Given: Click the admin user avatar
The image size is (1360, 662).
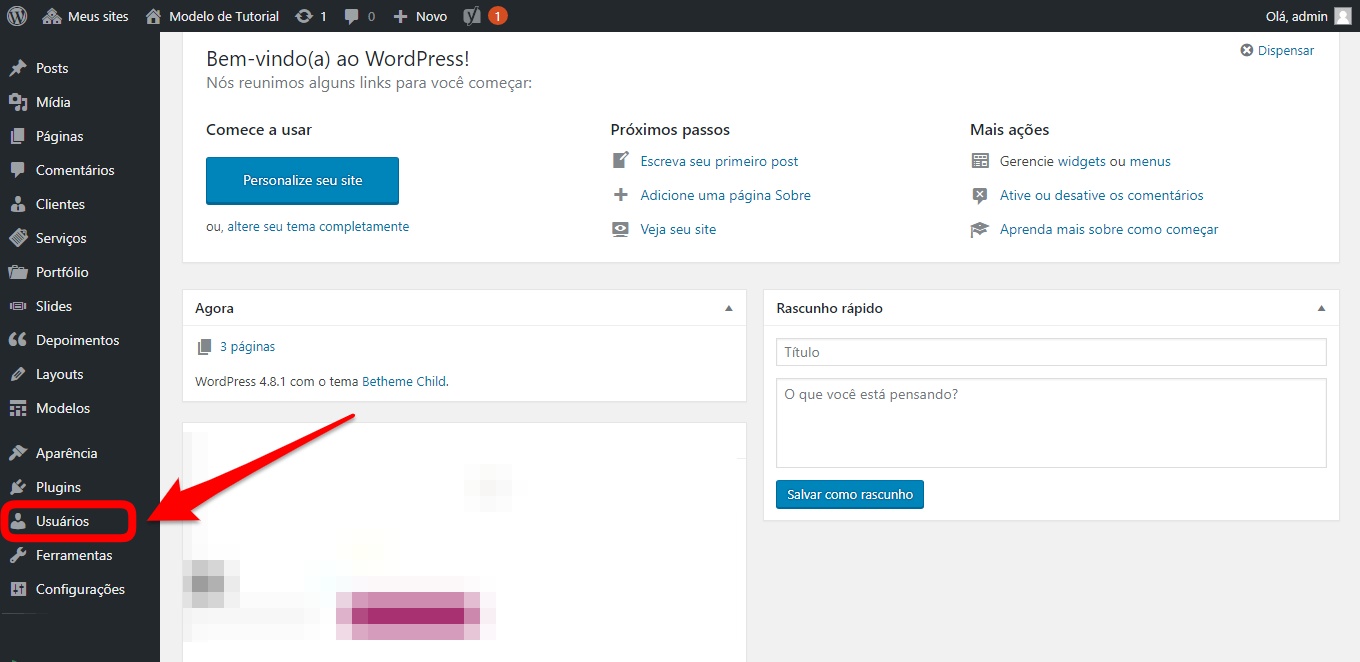Looking at the screenshot, I should tap(1342, 16).
